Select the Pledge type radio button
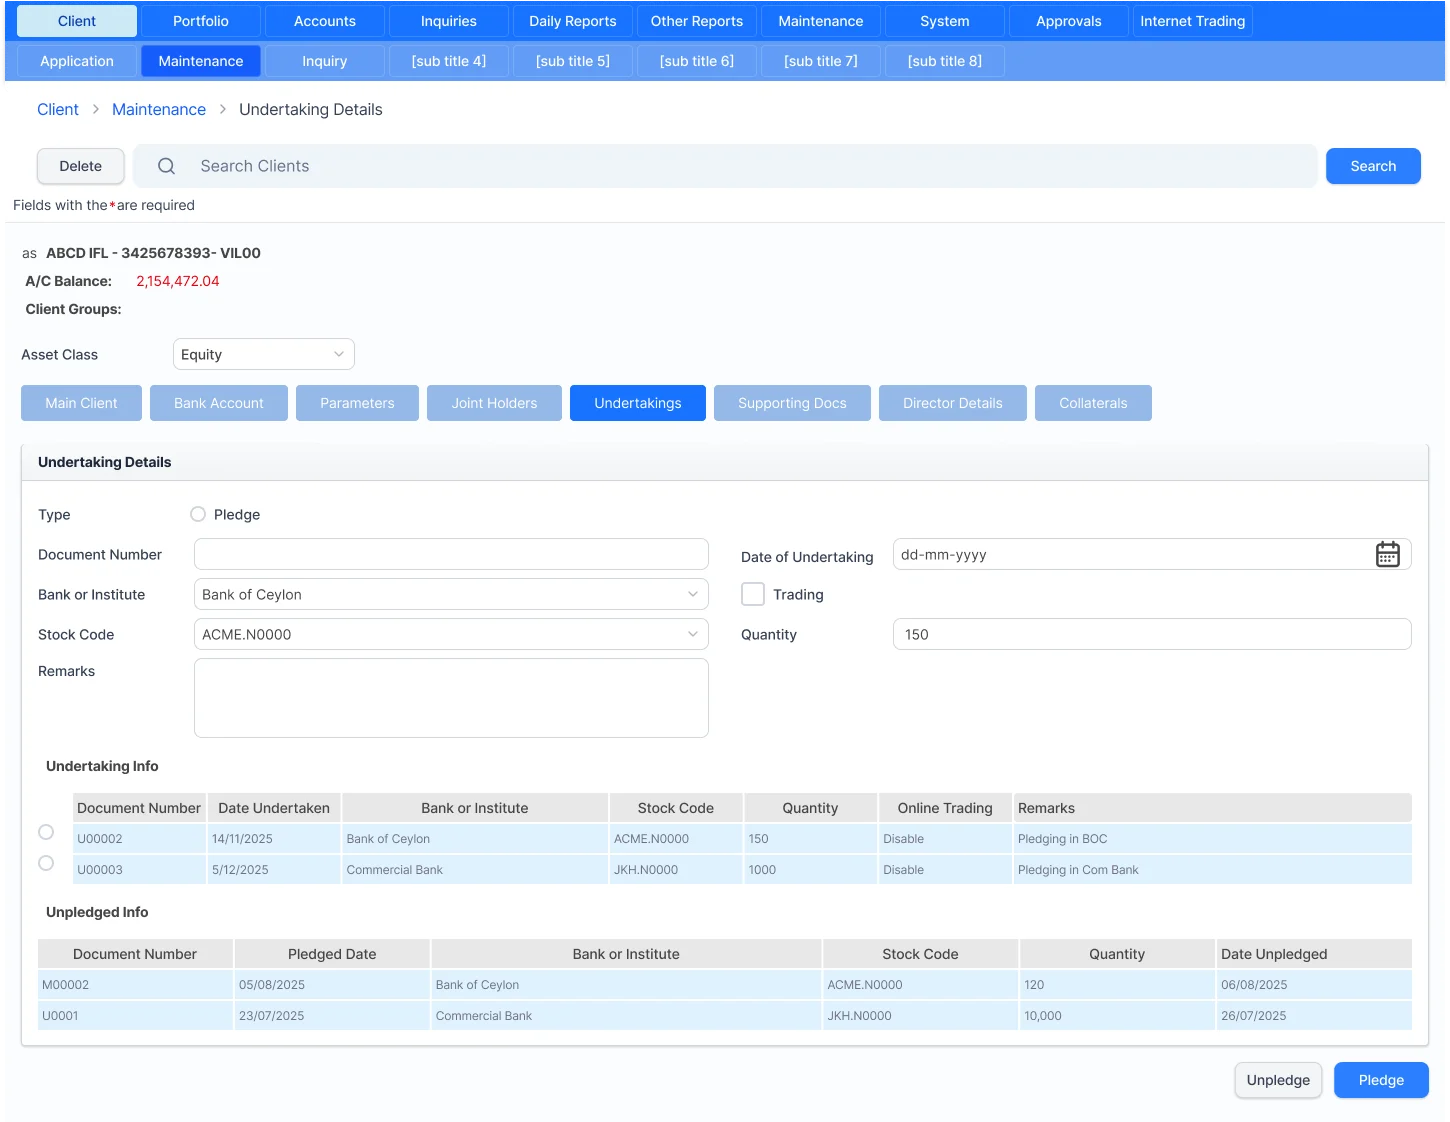Viewport: 1450px width, 1122px height. (198, 514)
